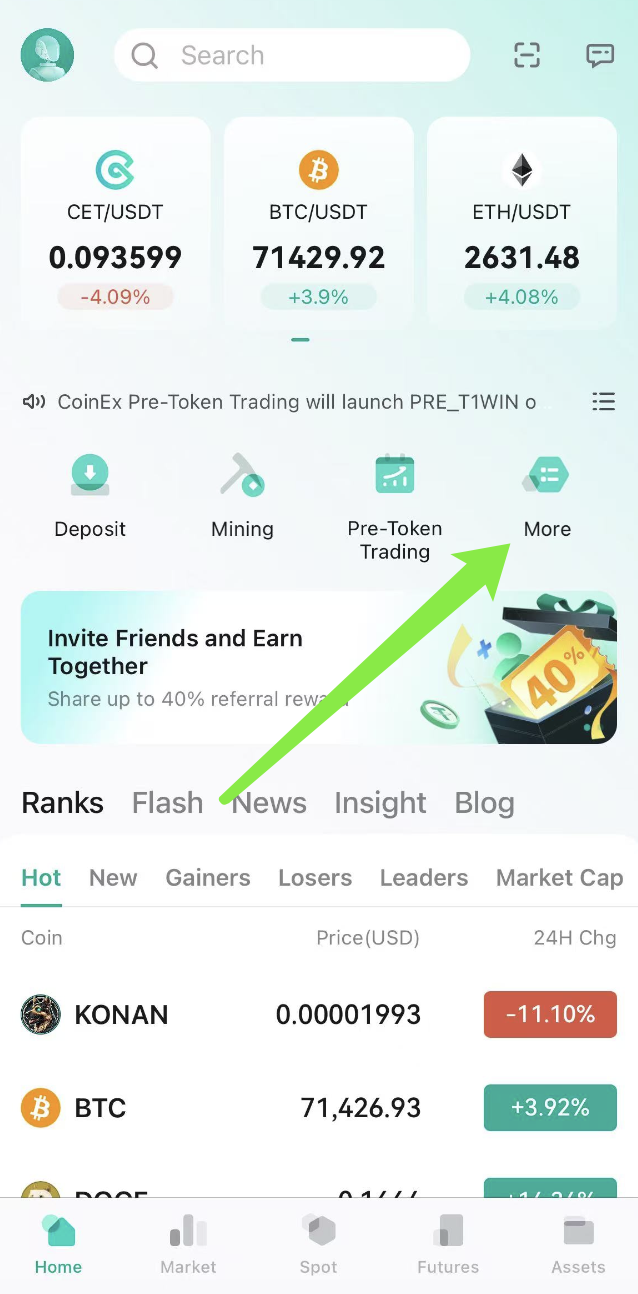This screenshot has width=638, height=1294.
Task: Open the announcements list icon
Action: [x=603, y=402]
